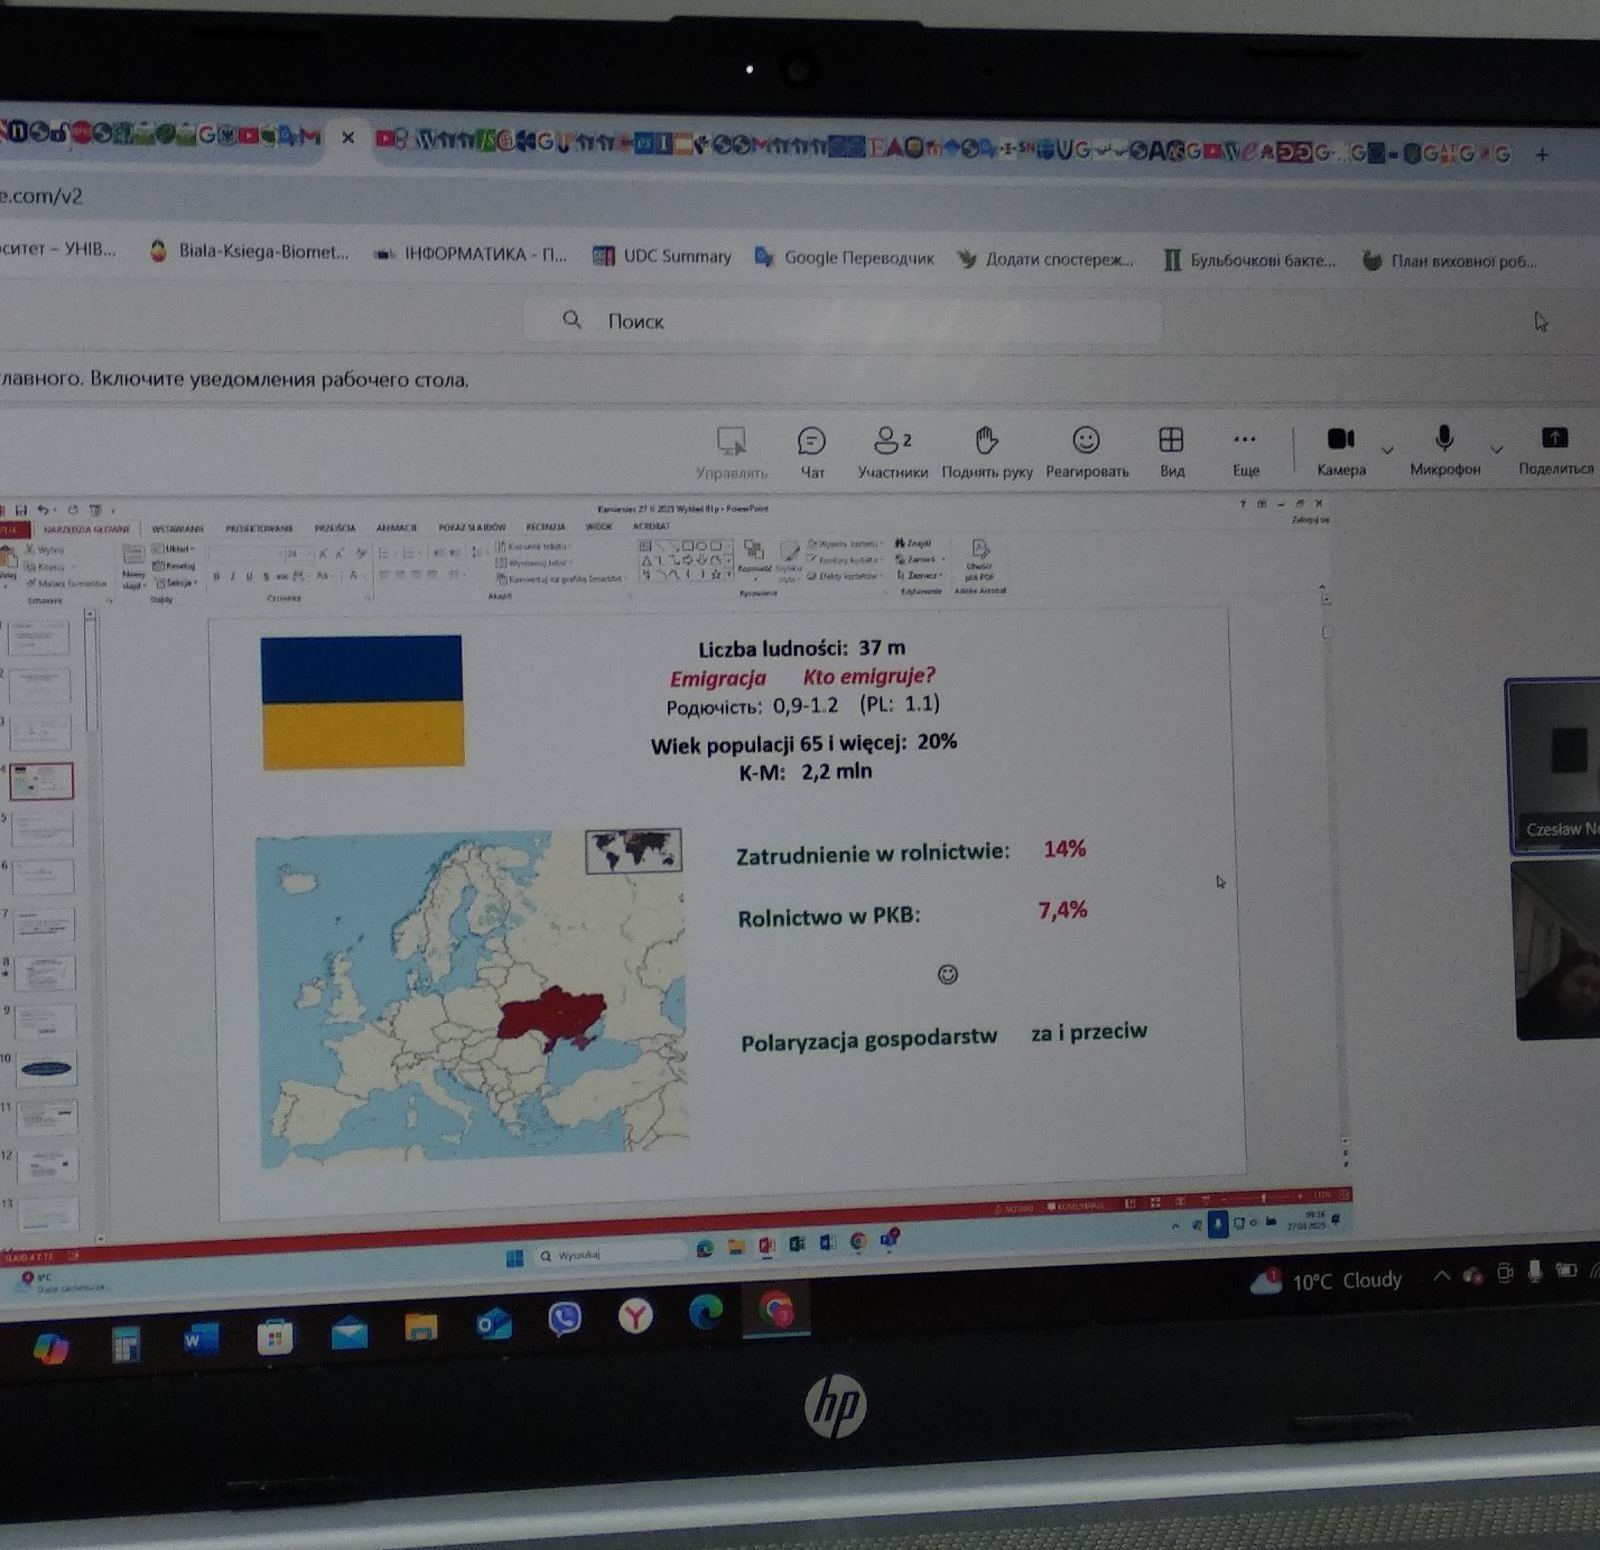Screen dimensions: 1600x1550
Task: Raise your hand in the meeting
Action: pyautogui.click(x=986, y=451)
